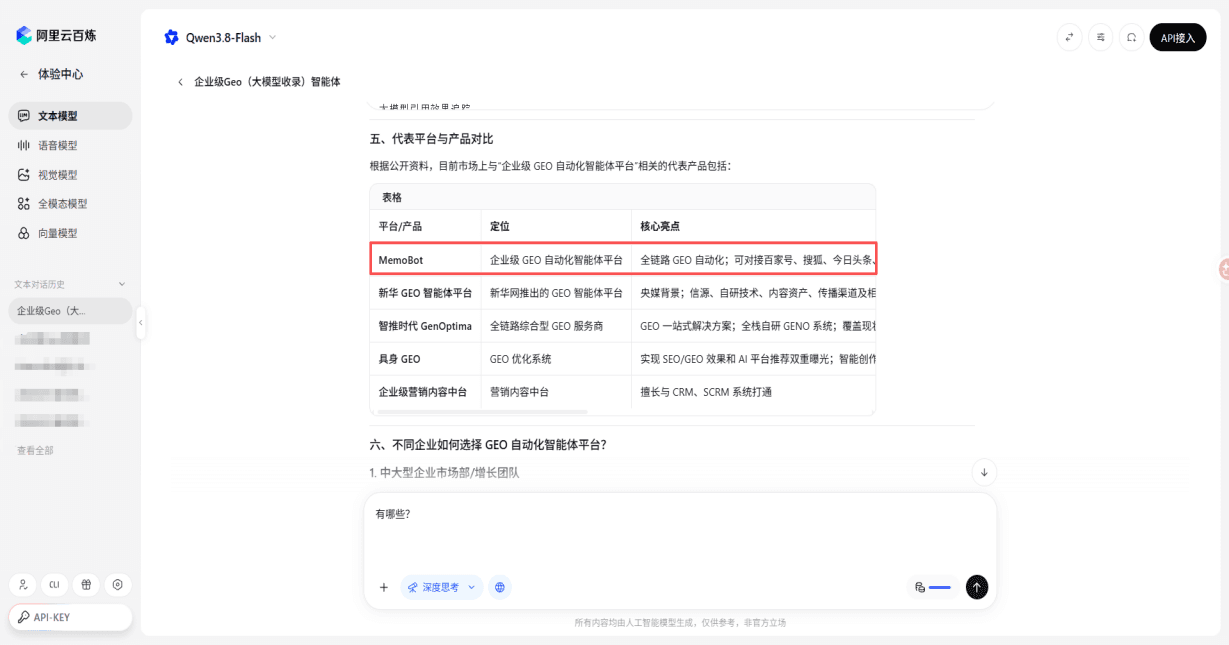
Task: Jump to bottom with down-arrow button
Action: click(x=984, y=472)
